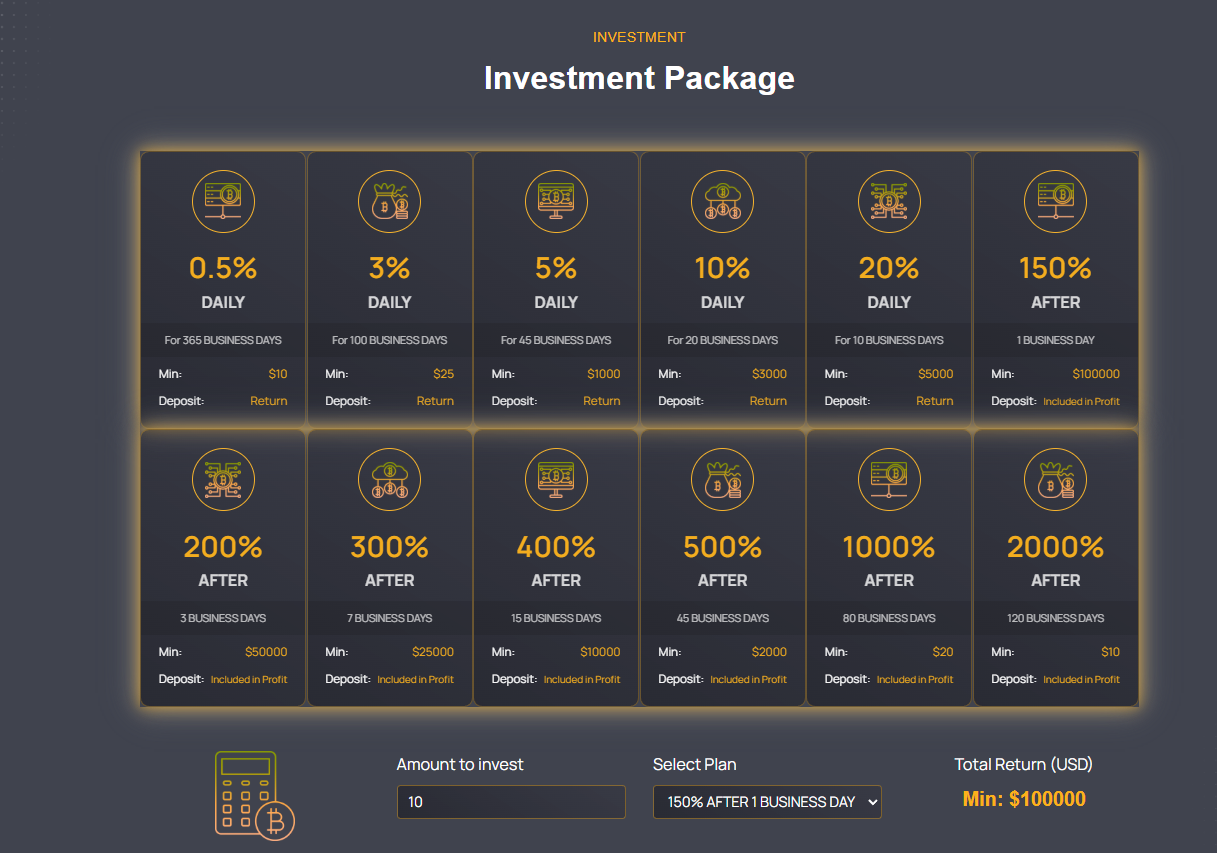Click the Amount to invest field
The height and width of the screenshot is (853, 1217).
[511, 802]
